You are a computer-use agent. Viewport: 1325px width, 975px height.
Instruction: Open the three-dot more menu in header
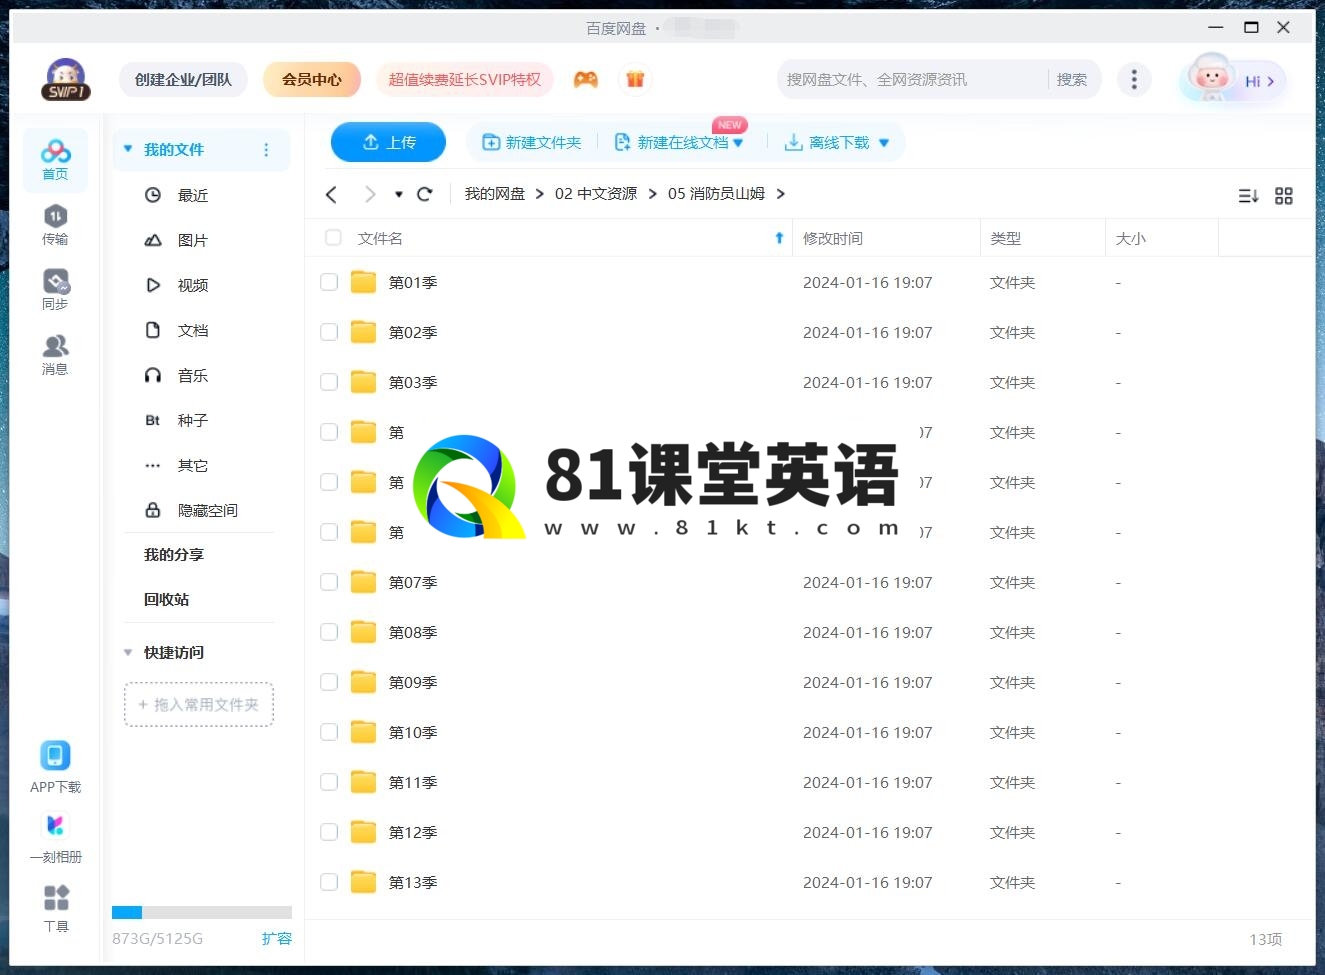pyautogui.click(x=1133, y=80)
